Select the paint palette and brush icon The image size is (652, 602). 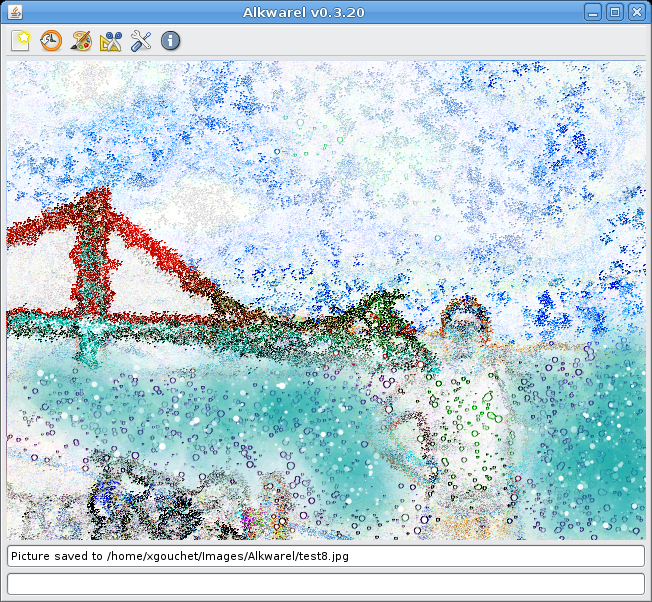click(81, 41)
